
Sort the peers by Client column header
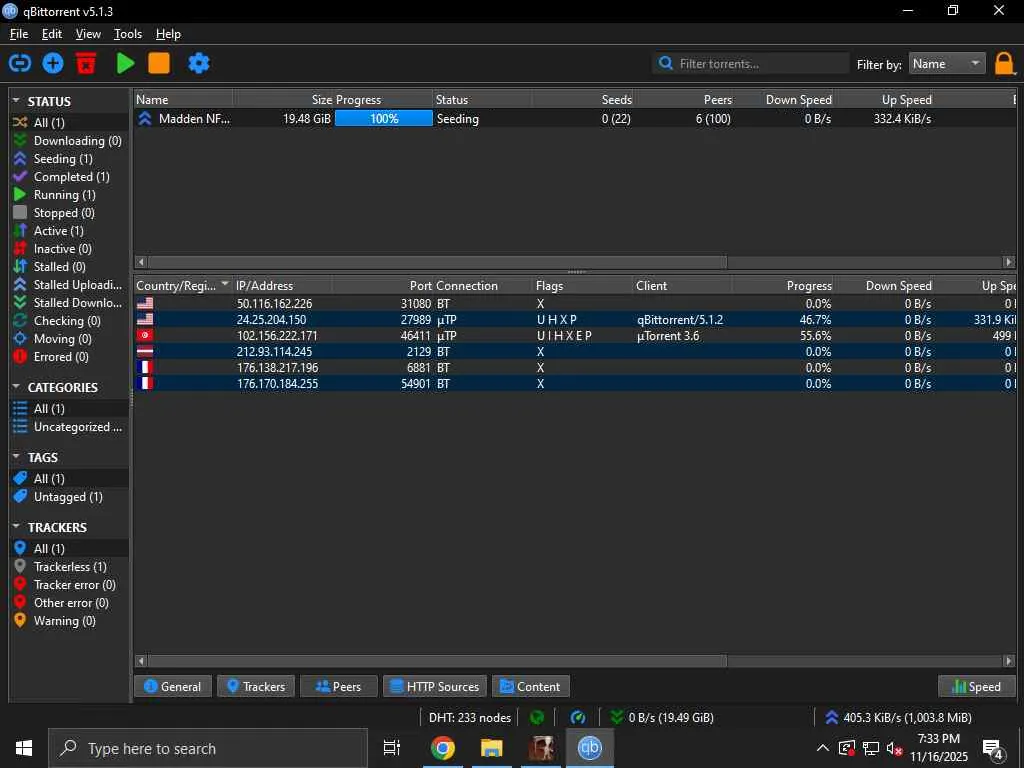coord(682,285)
